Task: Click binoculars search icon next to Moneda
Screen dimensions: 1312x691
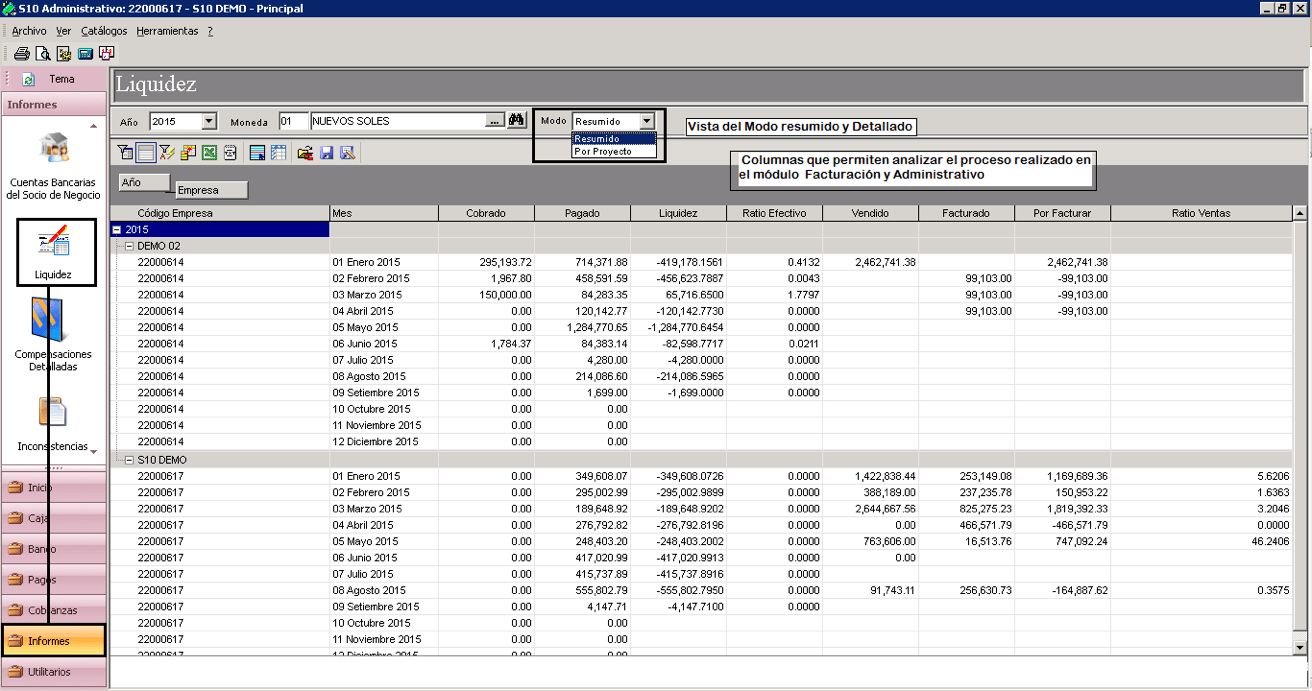Action: click(x=517, y=121)
